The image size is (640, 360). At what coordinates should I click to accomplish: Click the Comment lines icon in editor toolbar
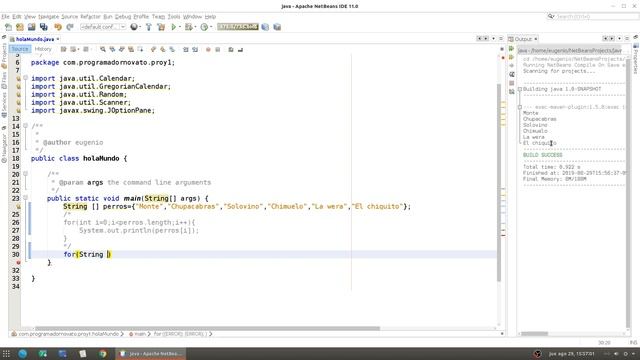[x=231, y=49]
